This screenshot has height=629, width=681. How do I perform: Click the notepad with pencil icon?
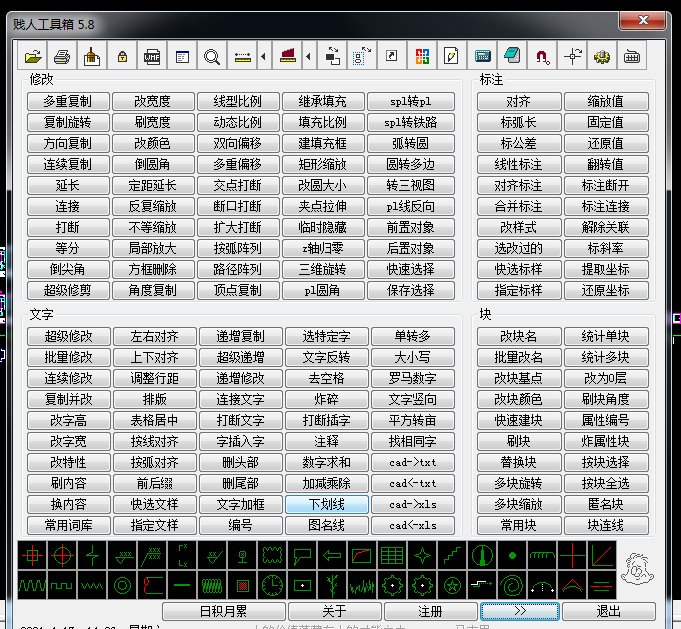452,56
